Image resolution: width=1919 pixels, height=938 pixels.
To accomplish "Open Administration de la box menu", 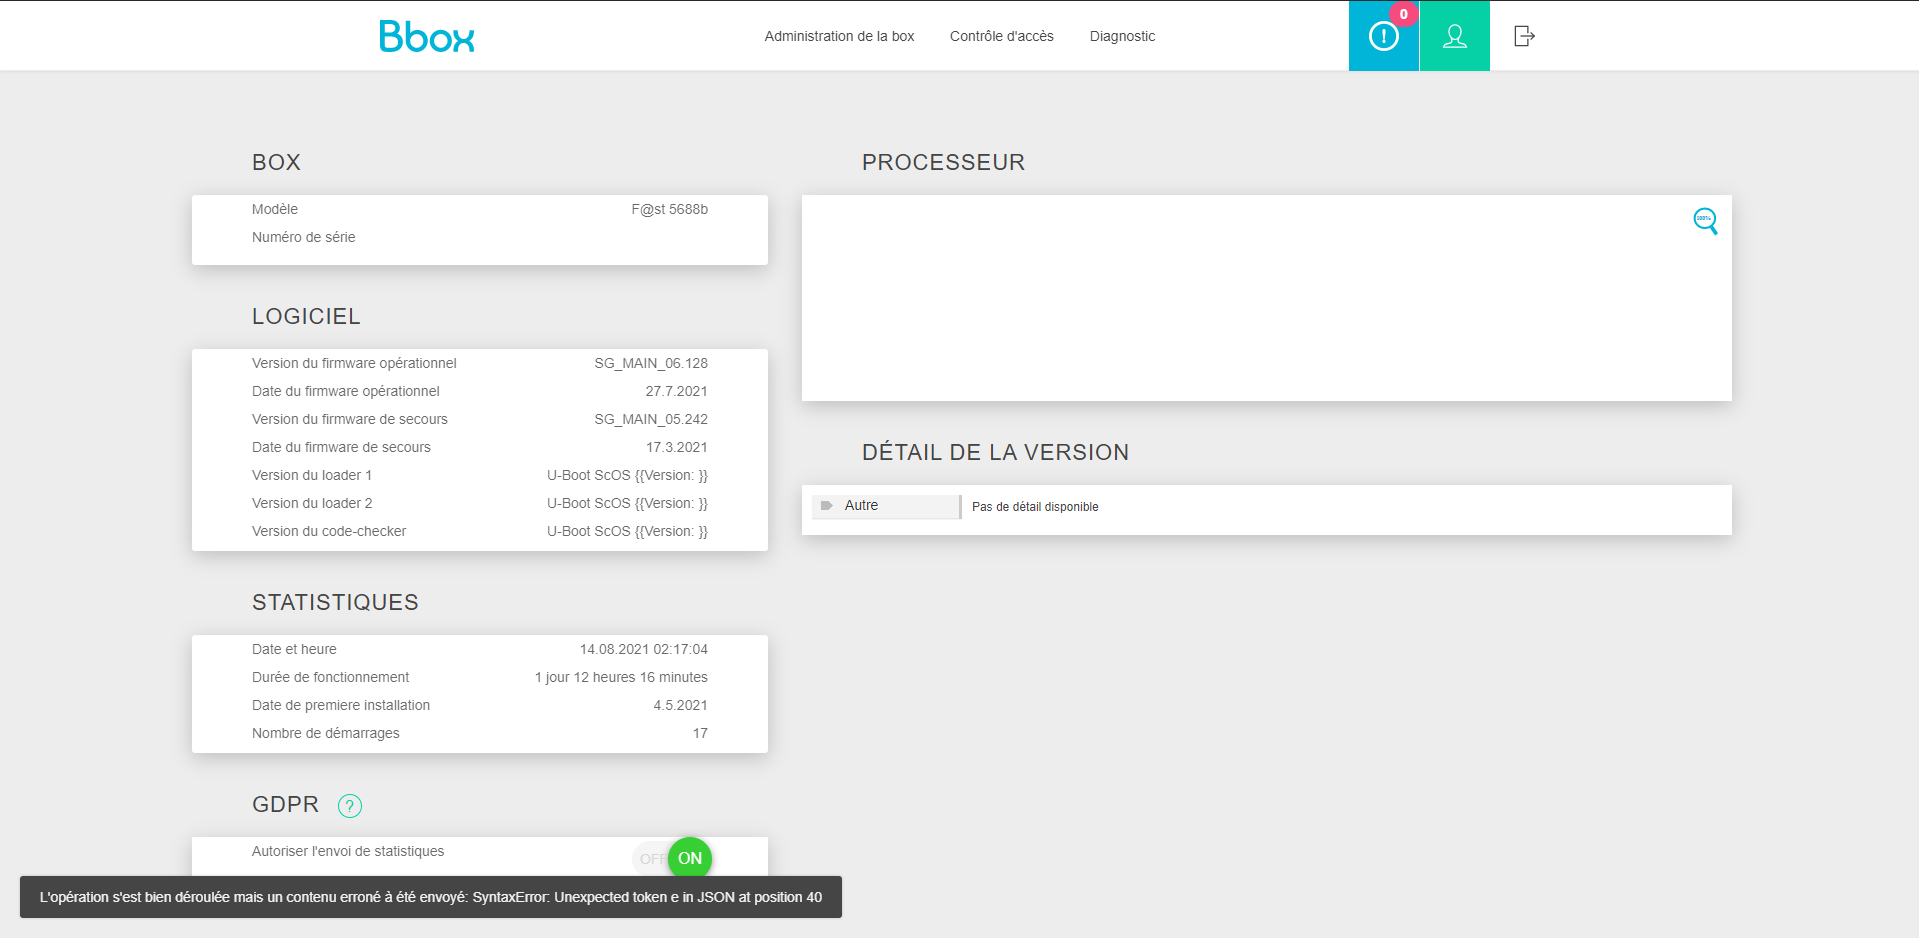I will click(839, 36).
